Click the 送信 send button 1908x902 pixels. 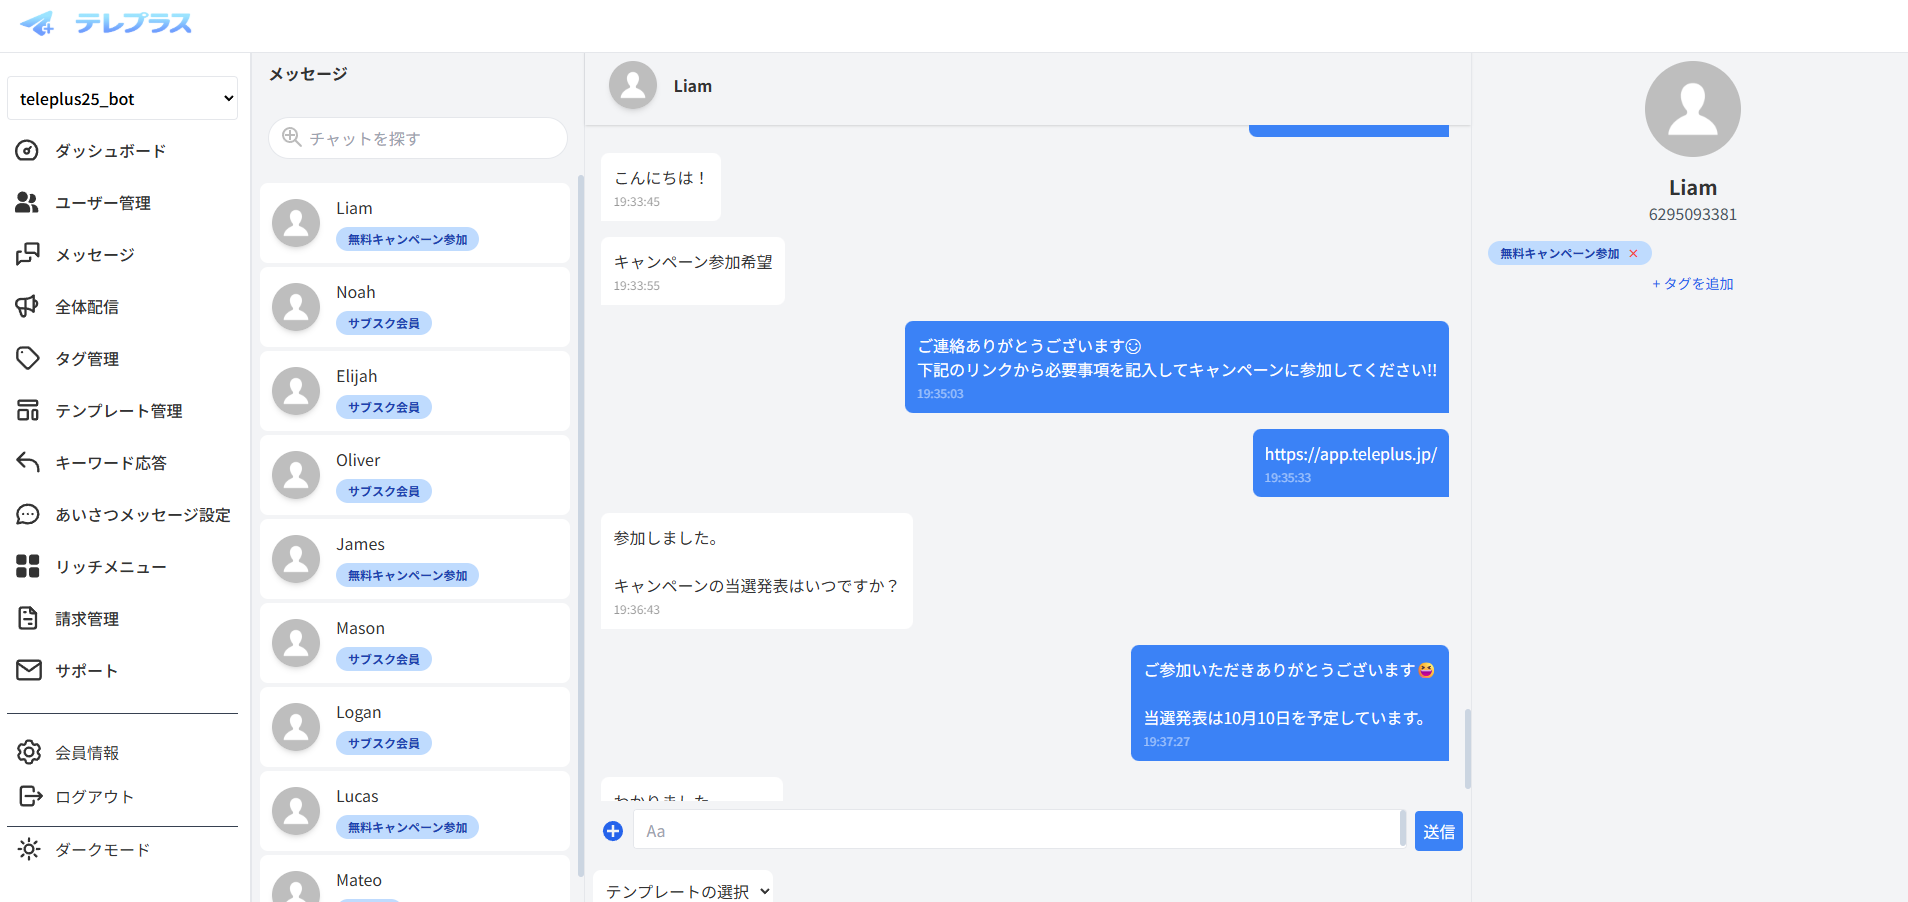point(1439,831)
